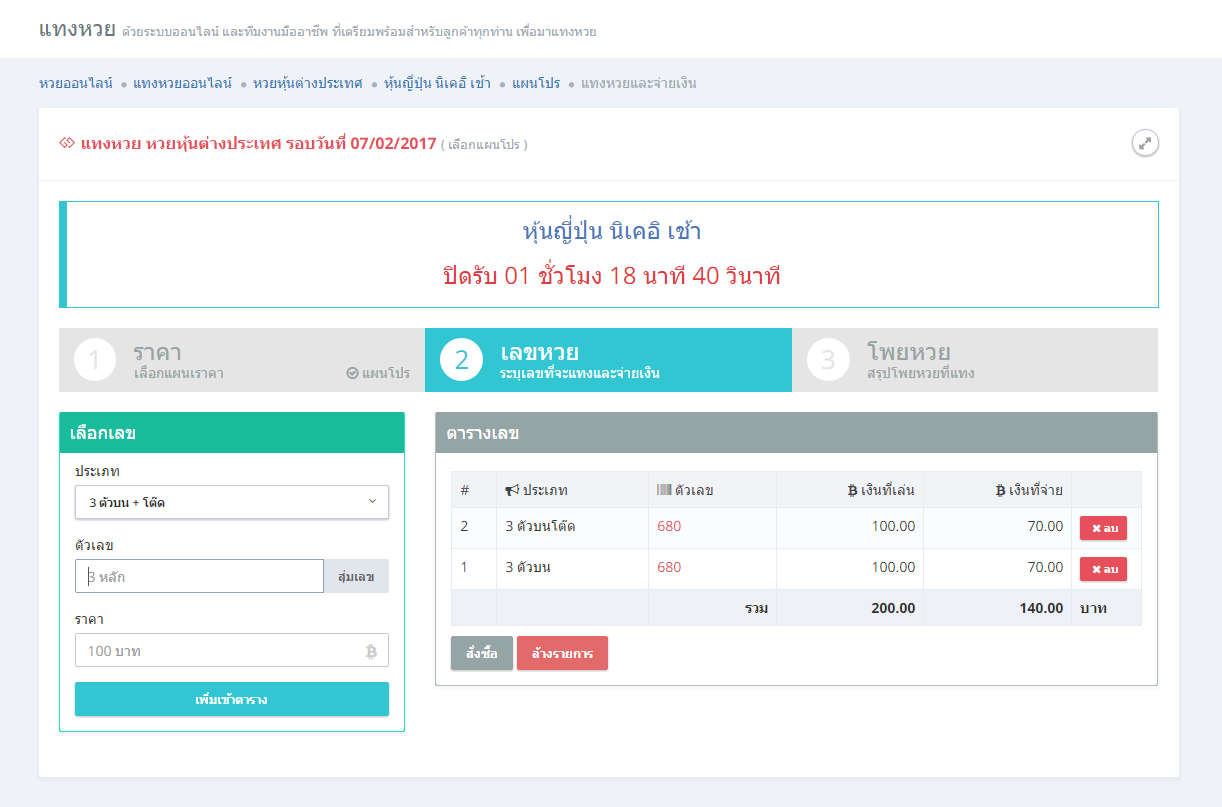Go to step 1 ราคา tab

241,360
